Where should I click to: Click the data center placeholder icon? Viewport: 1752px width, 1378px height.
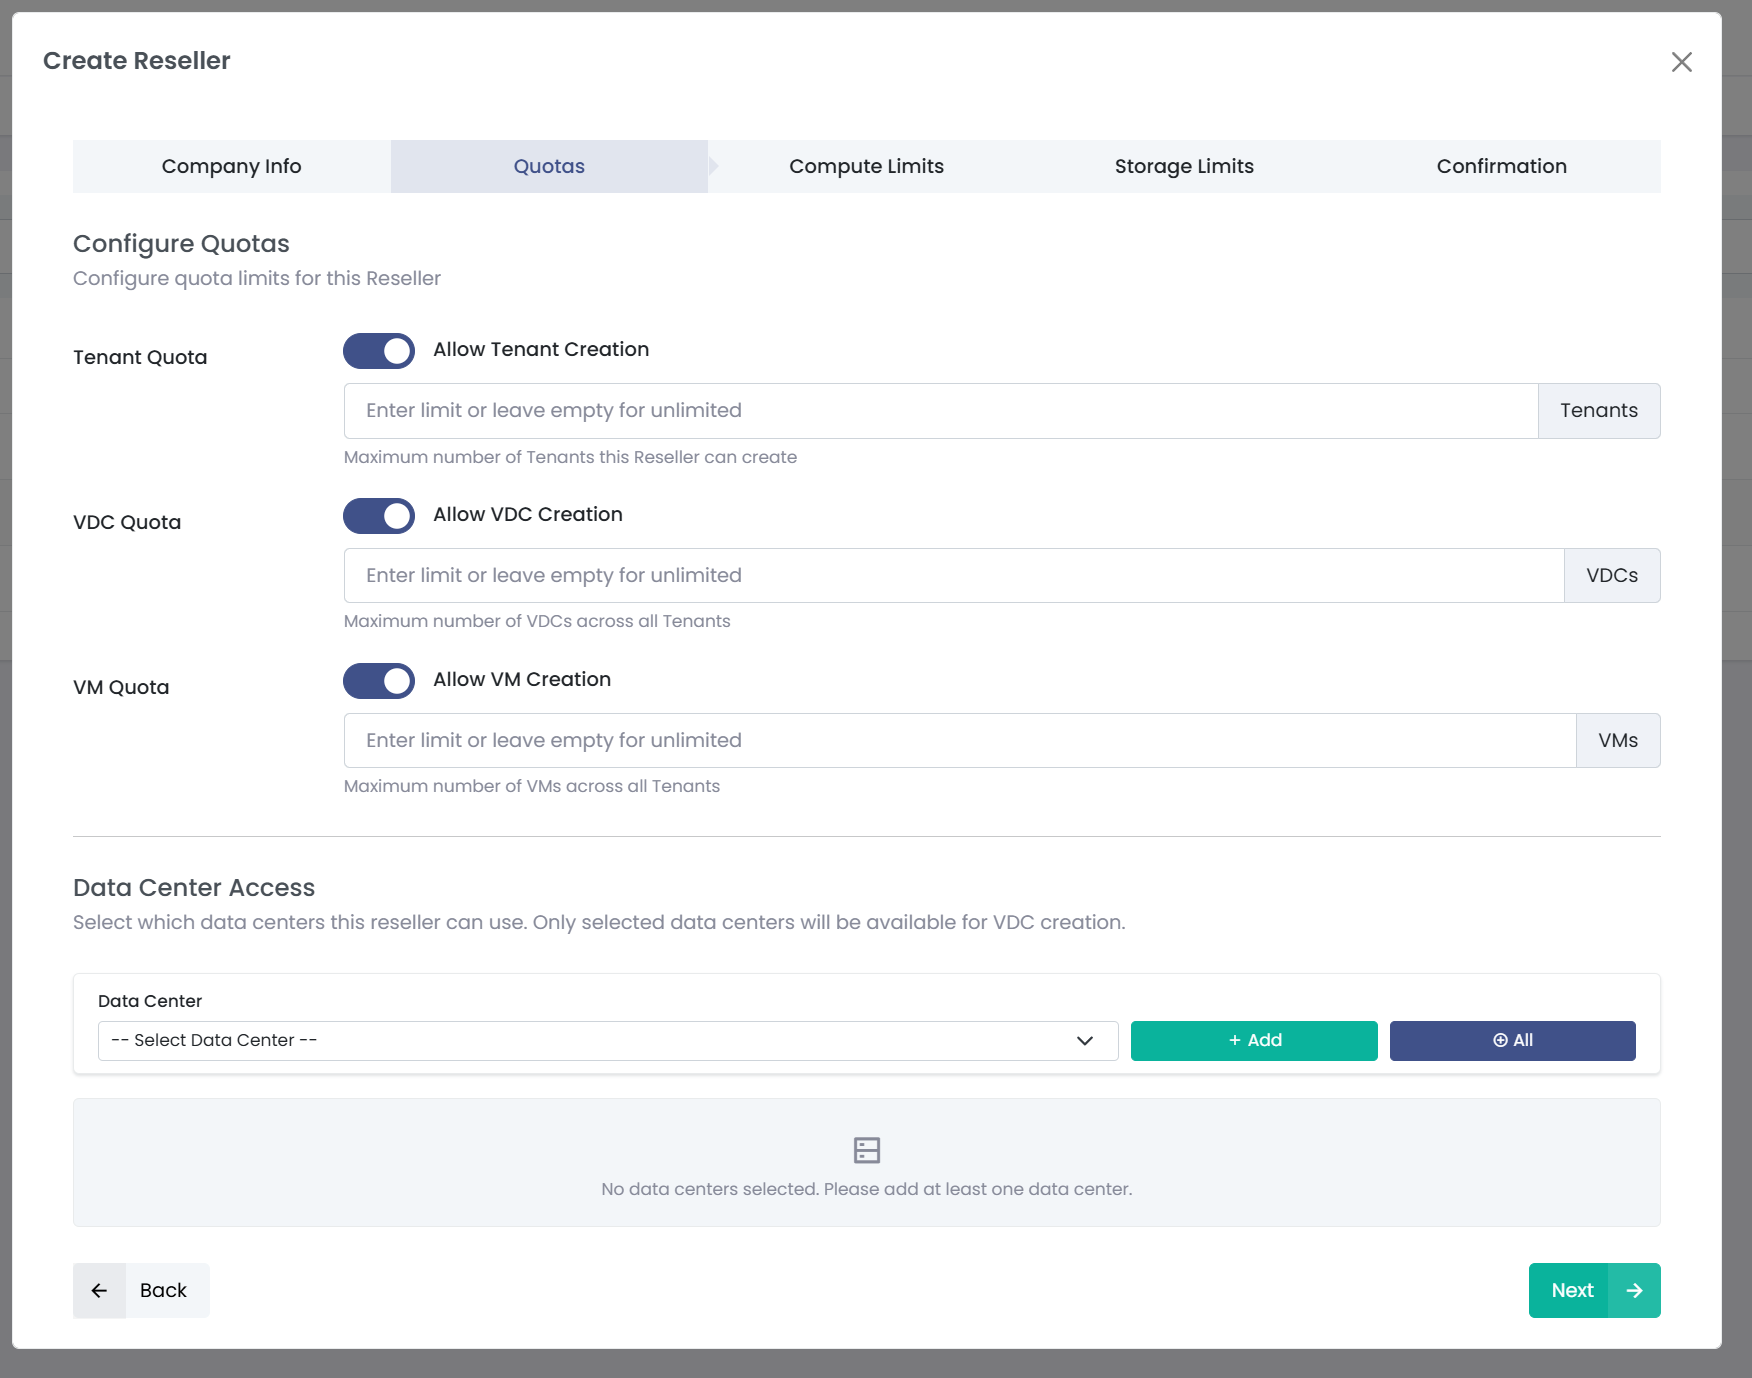click(866, 1149)
